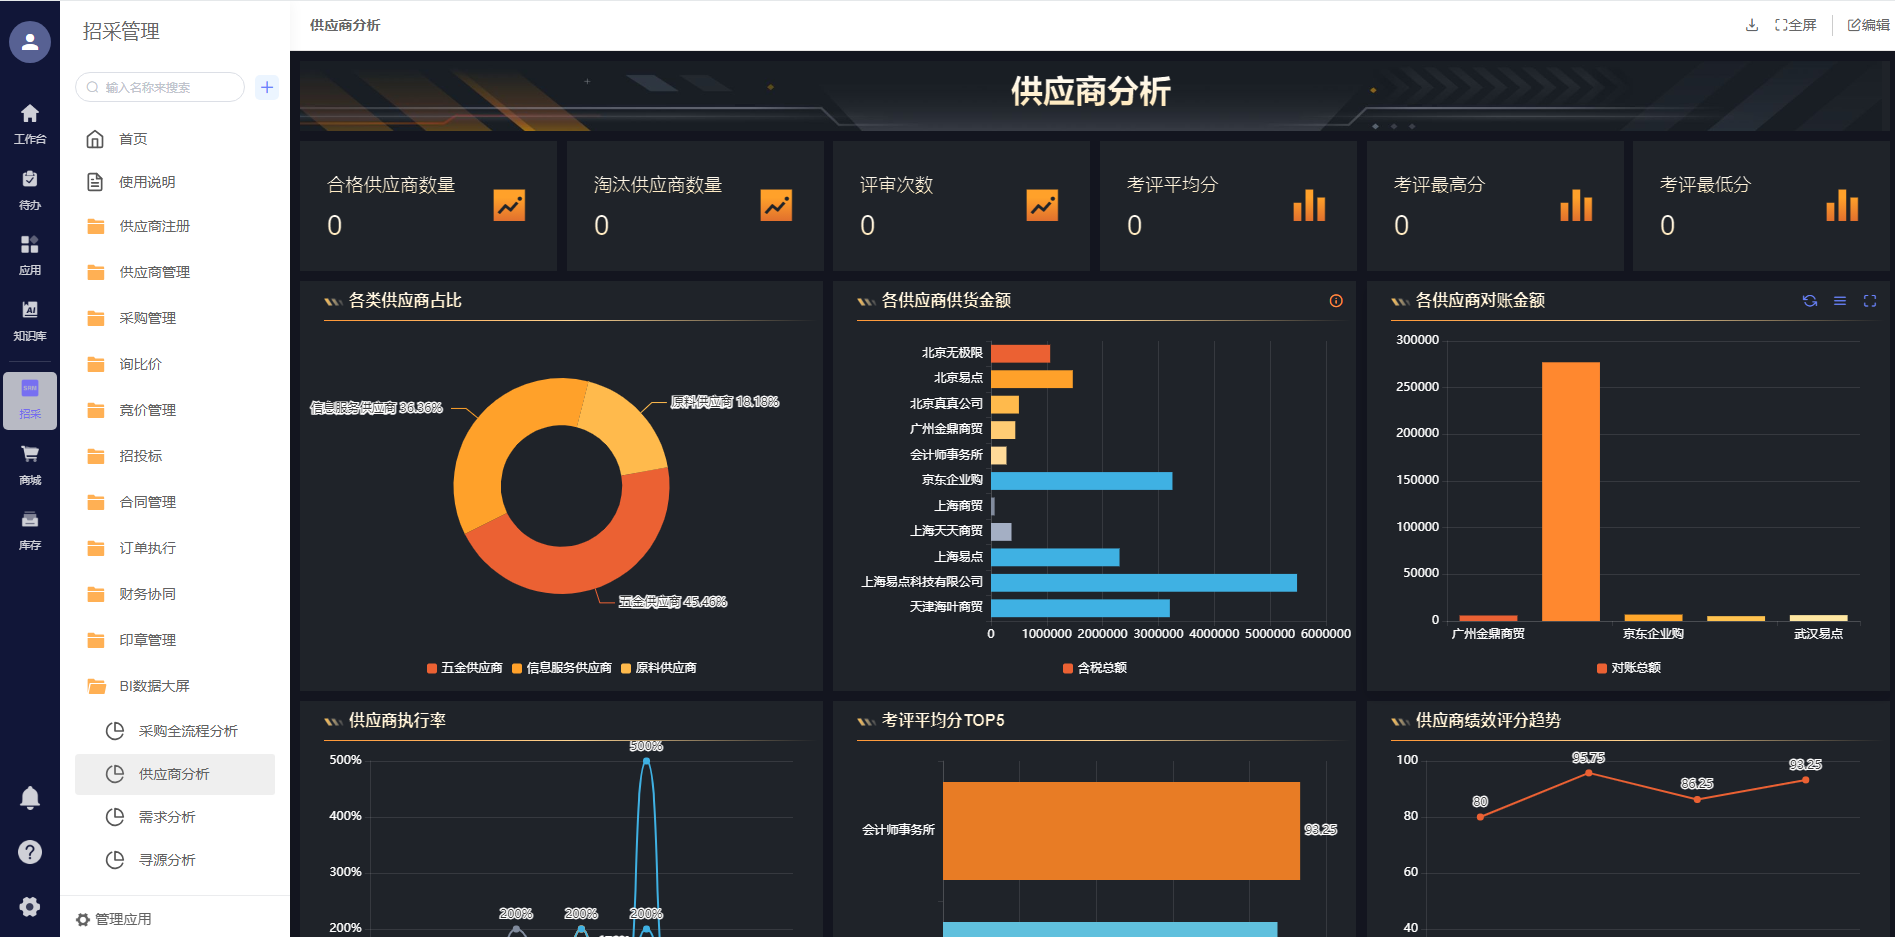The width and height of the screenshot is (1895, 937).
Task: Expand the 供应商管理 folder
Action: tap(154, 272)
